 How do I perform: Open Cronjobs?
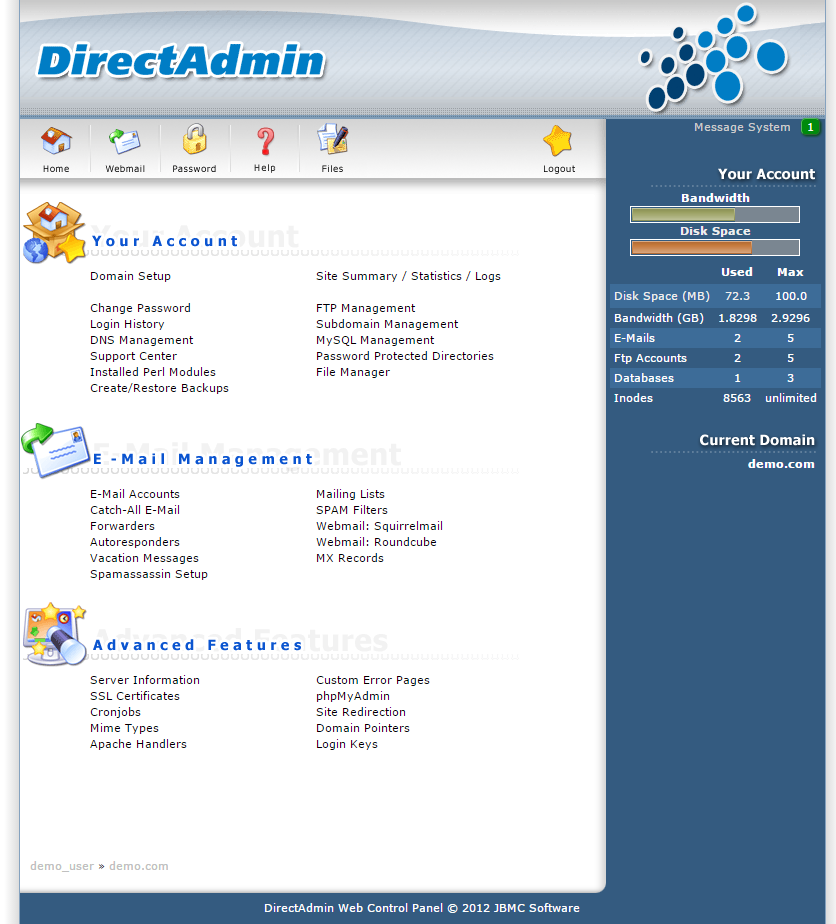click(x=115, y=711)
